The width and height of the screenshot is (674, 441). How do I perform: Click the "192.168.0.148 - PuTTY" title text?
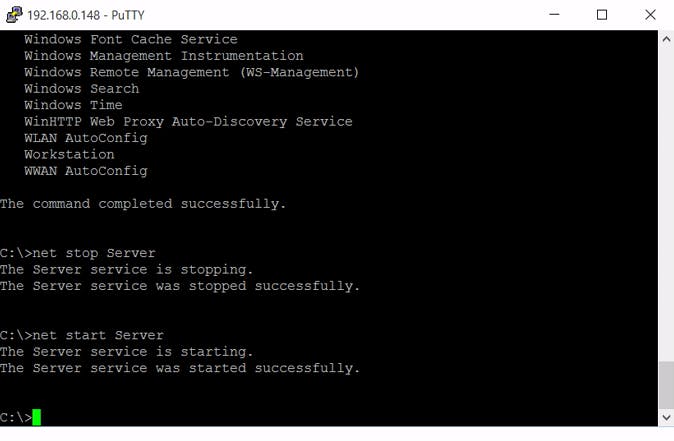click(83, 15)
